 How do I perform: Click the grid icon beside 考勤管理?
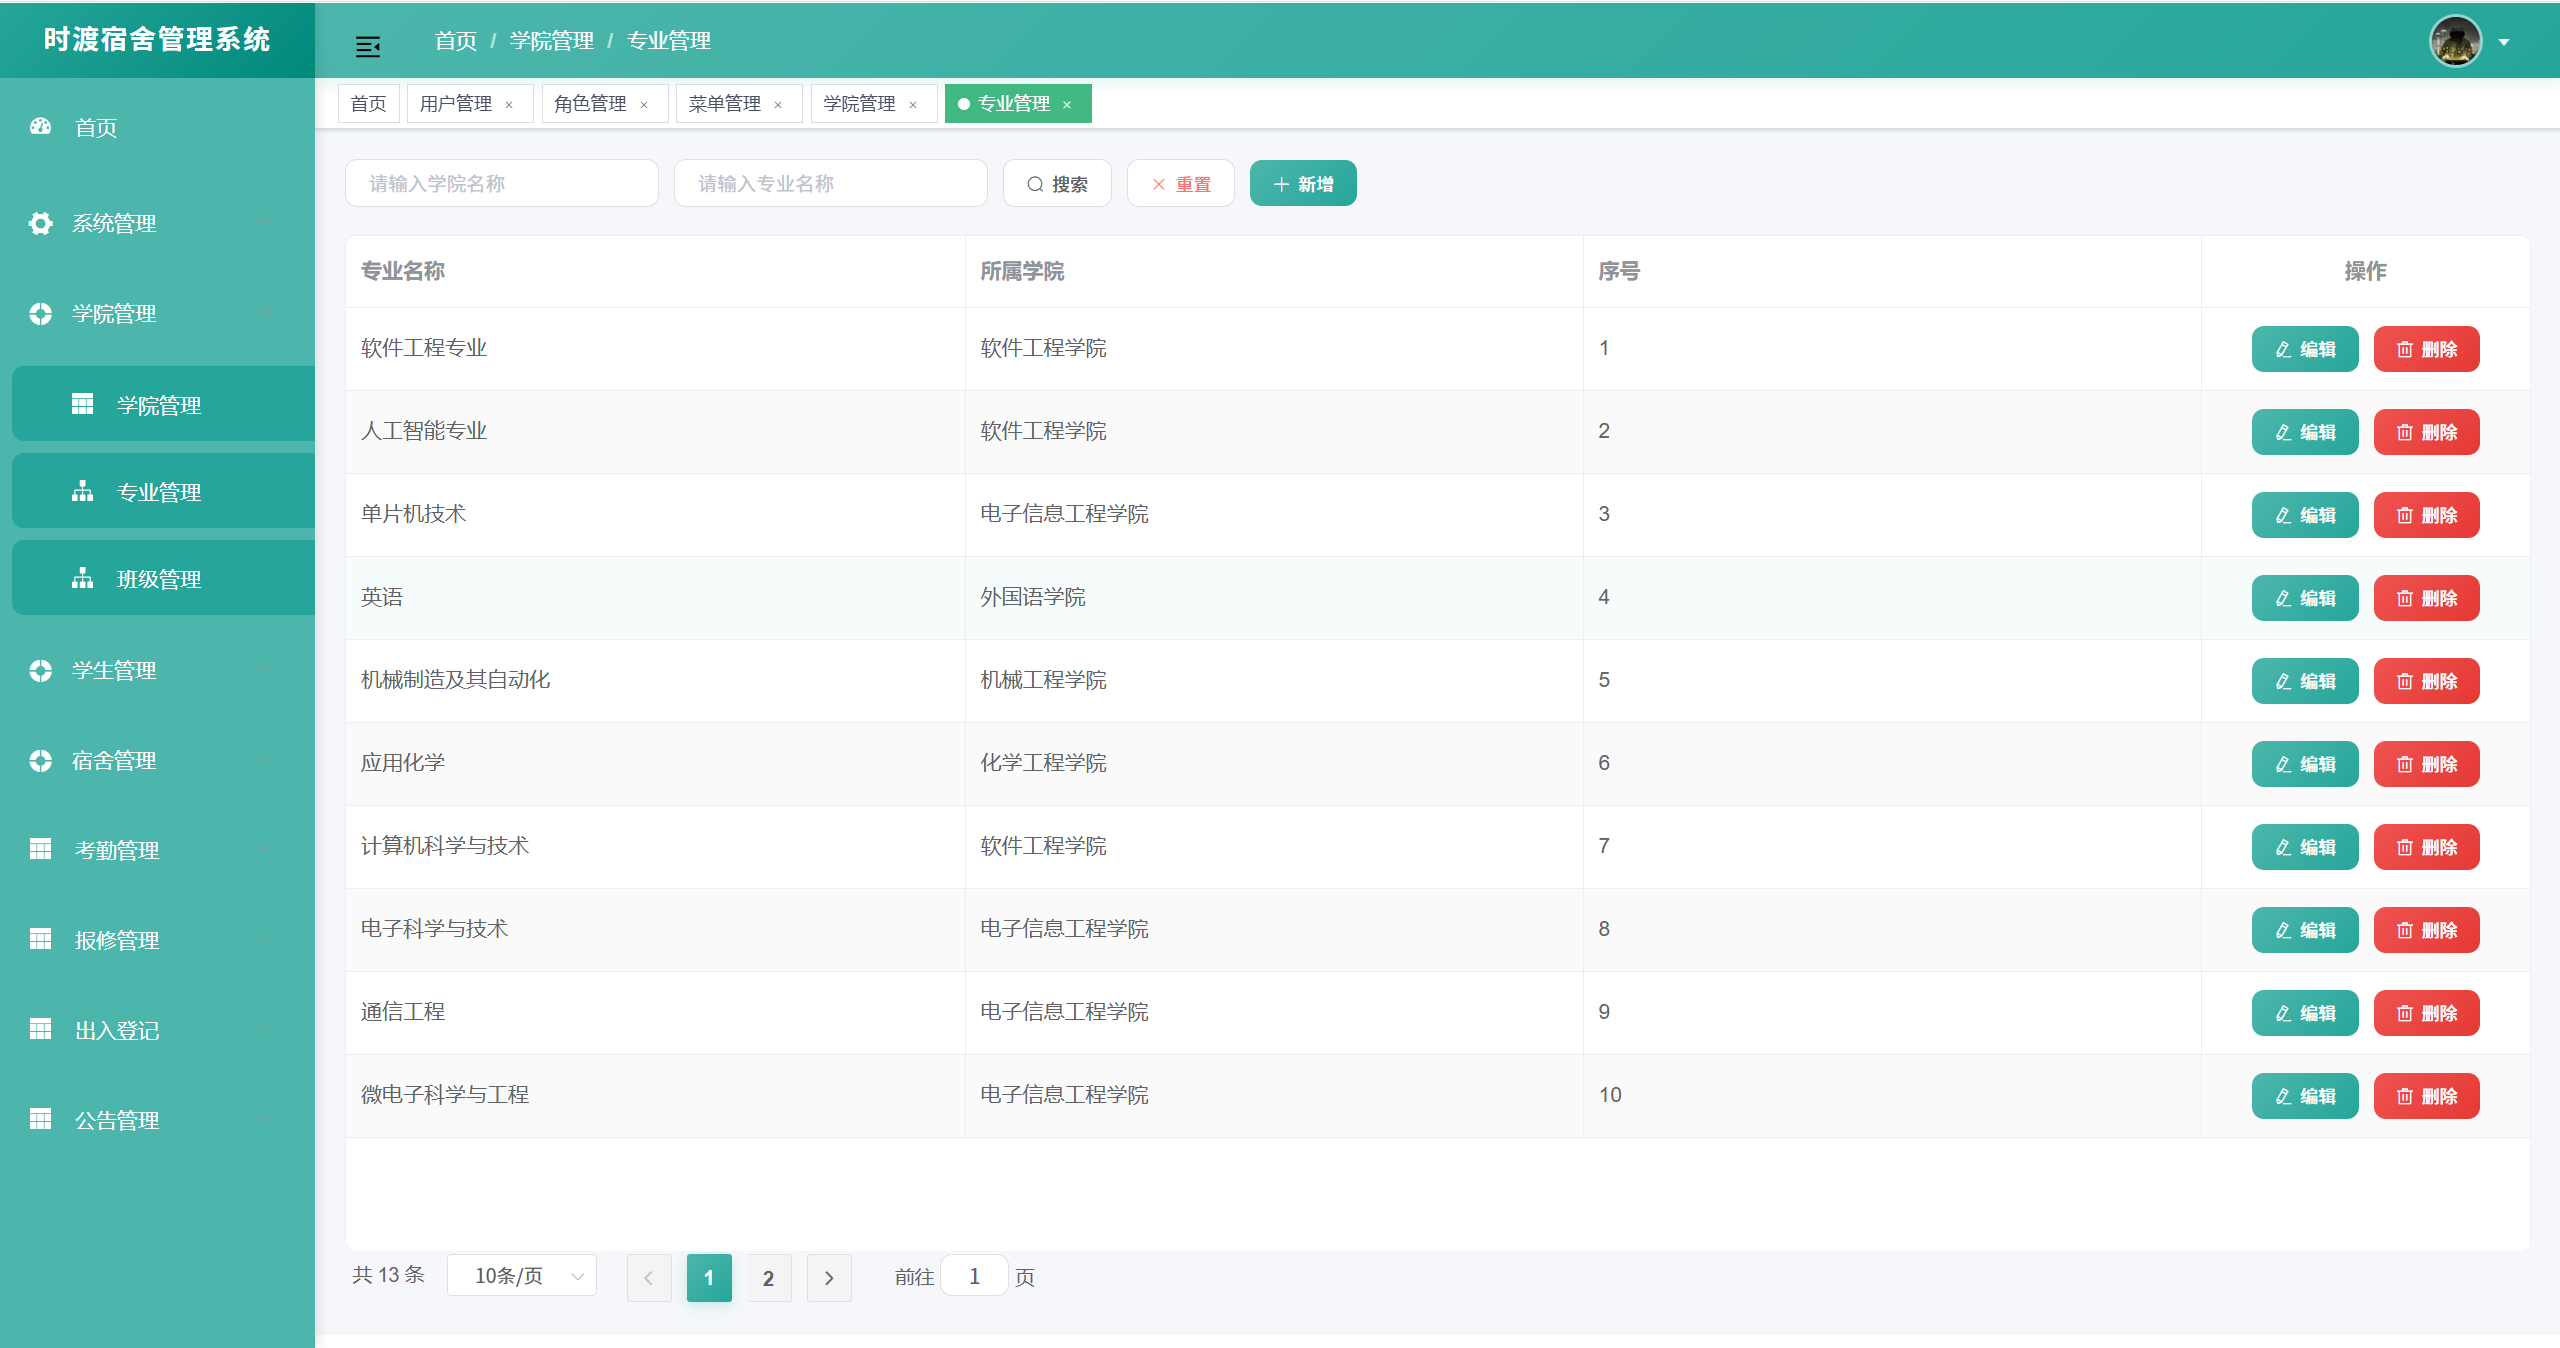coord(40,849)
